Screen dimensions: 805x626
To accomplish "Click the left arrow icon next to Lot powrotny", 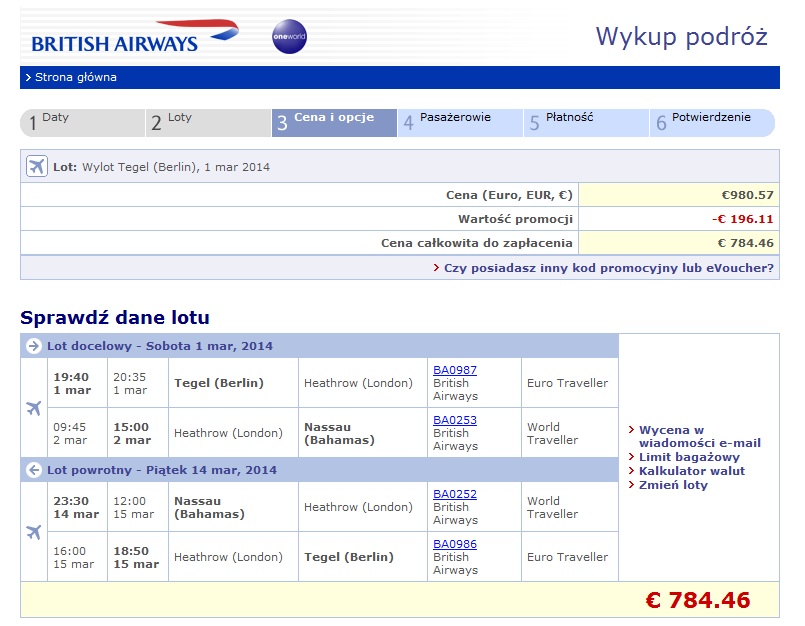I will click(x=34, y=470).
